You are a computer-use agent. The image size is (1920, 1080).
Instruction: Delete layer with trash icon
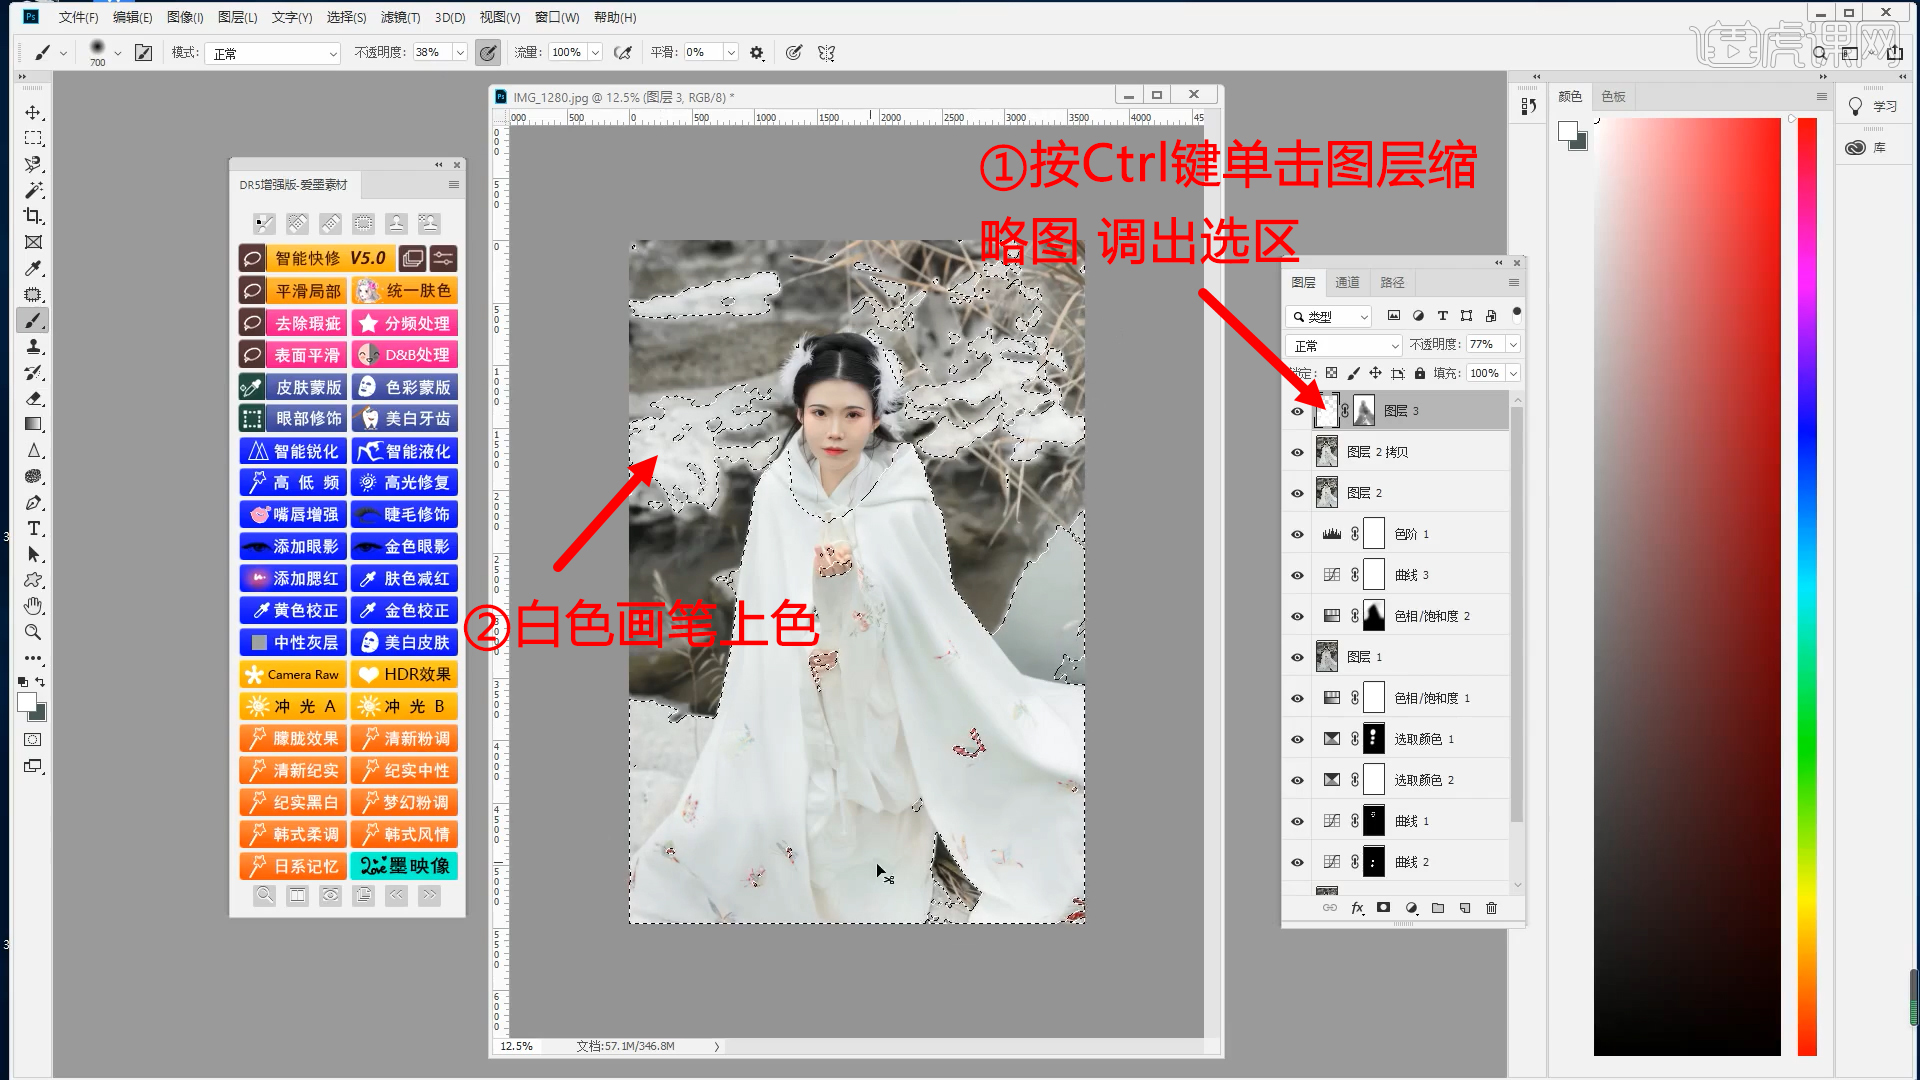[1491, 908]
